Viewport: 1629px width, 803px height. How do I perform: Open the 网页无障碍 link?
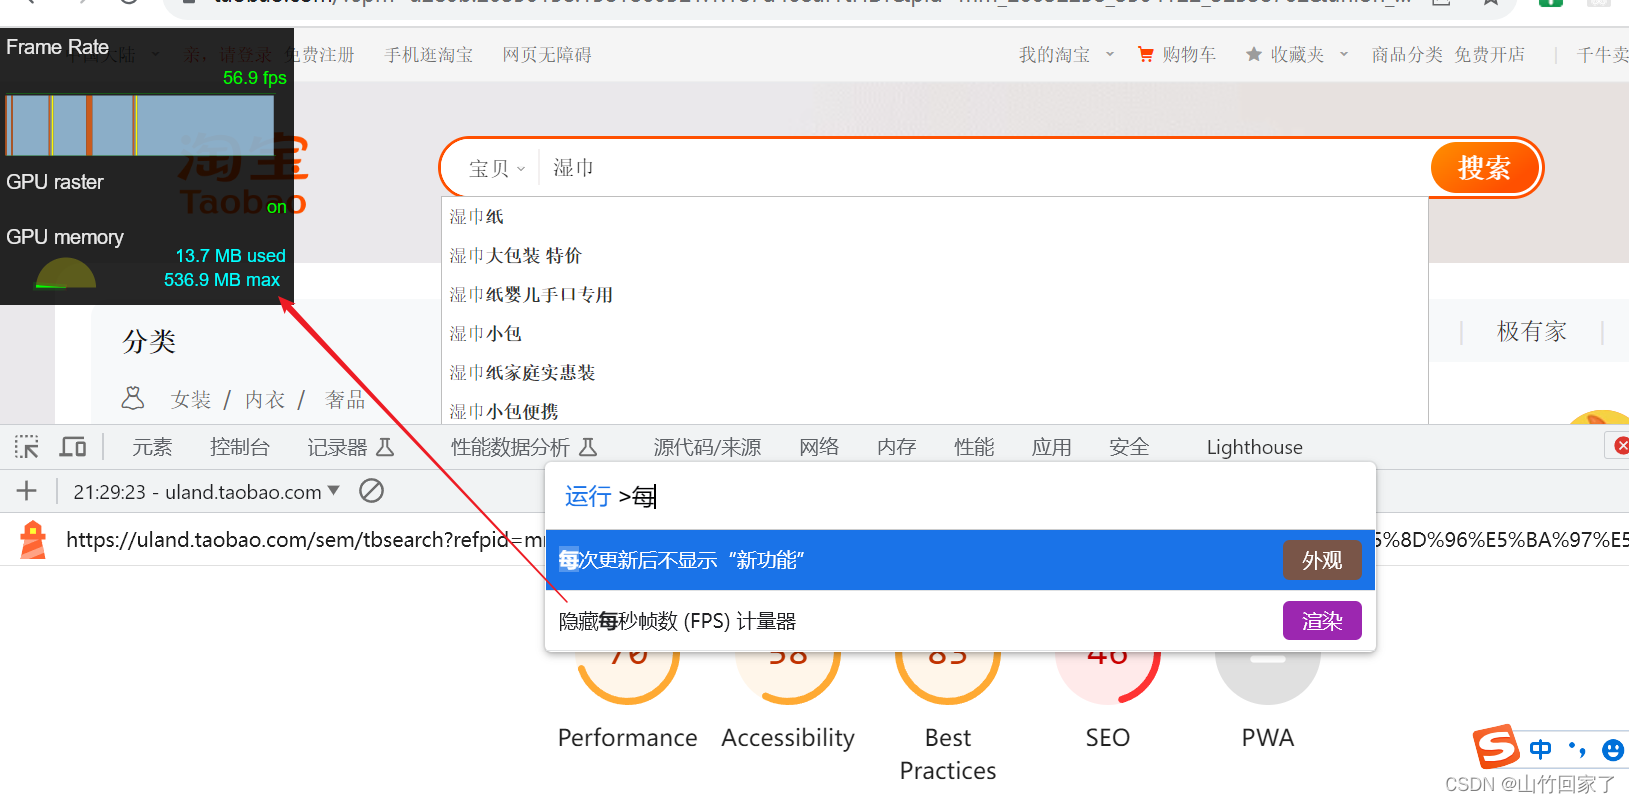(x=547, y=55)
